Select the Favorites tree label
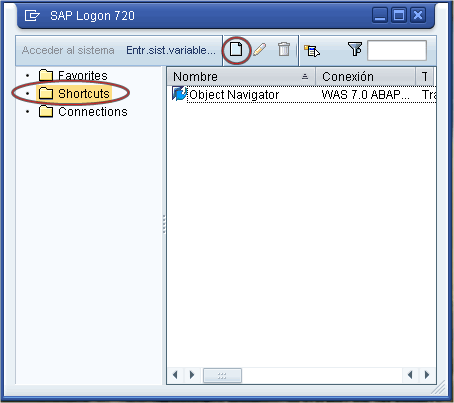This screenshot has width=454, height=403. pos(83,76)
